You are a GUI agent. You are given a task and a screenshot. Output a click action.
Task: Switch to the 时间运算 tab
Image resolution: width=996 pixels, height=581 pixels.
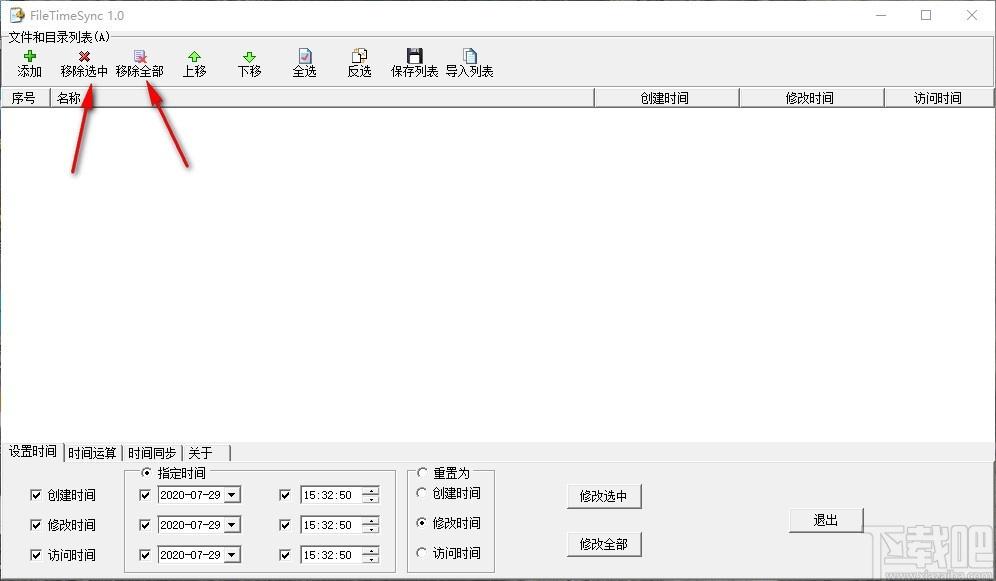[x=92, y=453]
